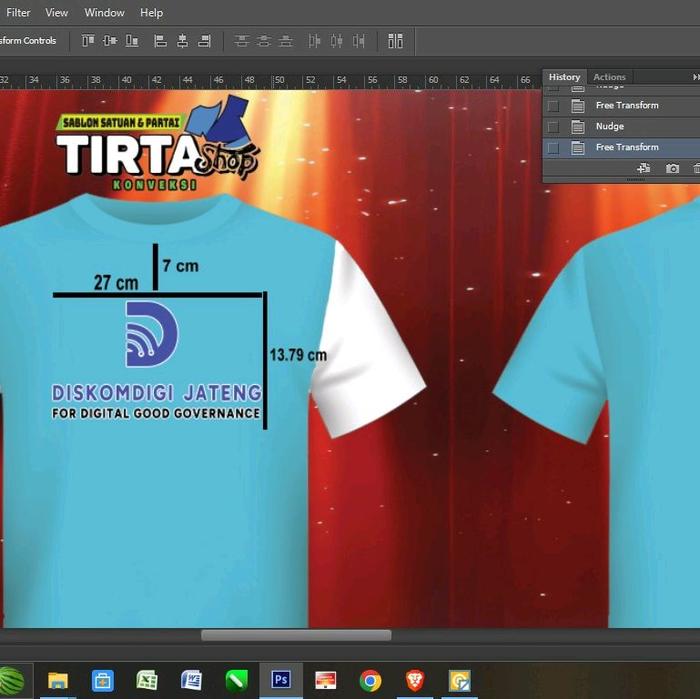
Task: Open File Explorer from the taskbar
Action: pyautogui.click(x=58, y=681)
